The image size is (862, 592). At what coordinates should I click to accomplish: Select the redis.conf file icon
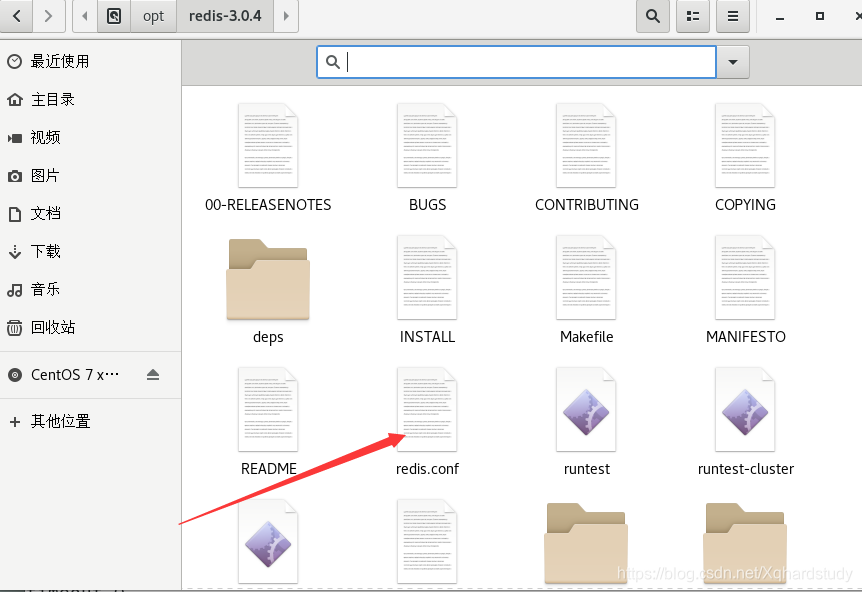click(x=427, y=410)
